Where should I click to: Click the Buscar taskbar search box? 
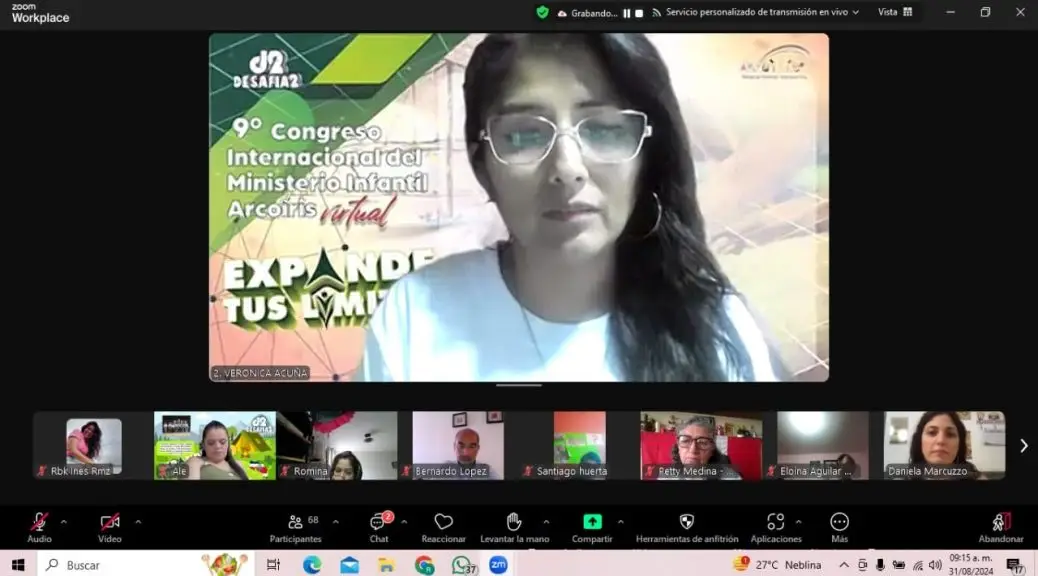tap(146, 565)
